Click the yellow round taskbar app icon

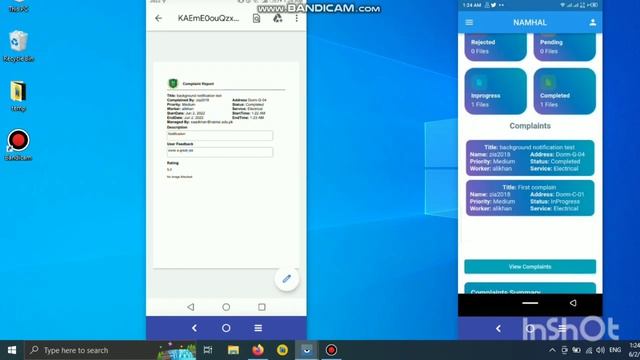pyautogui.click(x=282, y=350)
